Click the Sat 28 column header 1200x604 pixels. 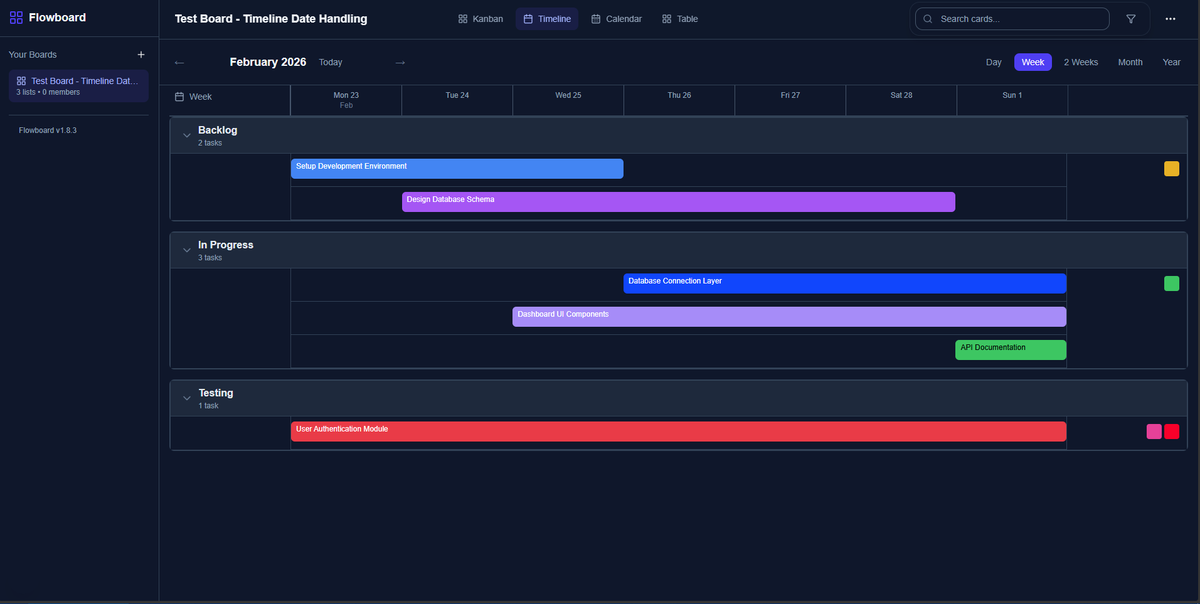click(x=901, y=100)
